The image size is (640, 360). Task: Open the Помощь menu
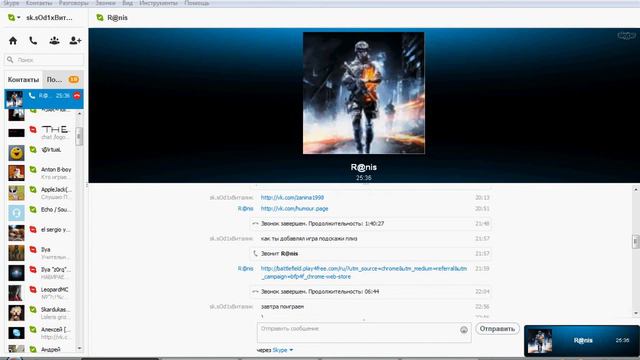tap(197, 3)
